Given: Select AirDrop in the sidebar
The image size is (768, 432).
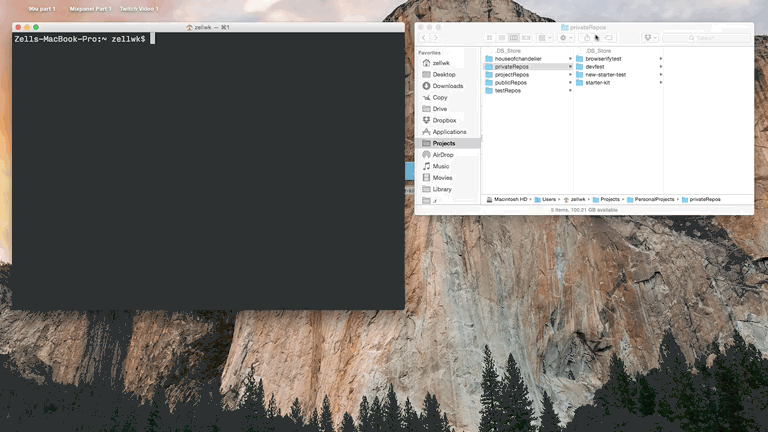Looking at the screenshot, I should (x=445, y=155).
